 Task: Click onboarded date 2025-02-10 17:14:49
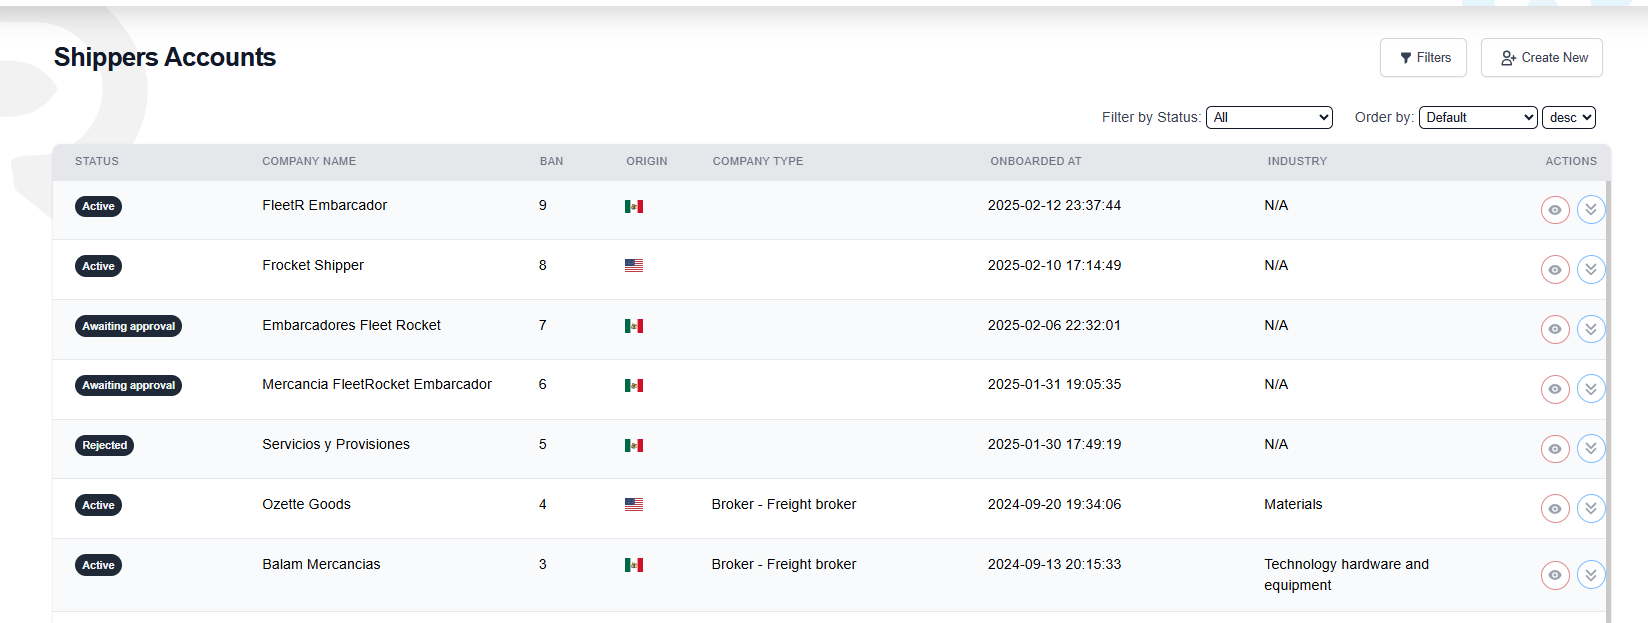point(1054,265)
